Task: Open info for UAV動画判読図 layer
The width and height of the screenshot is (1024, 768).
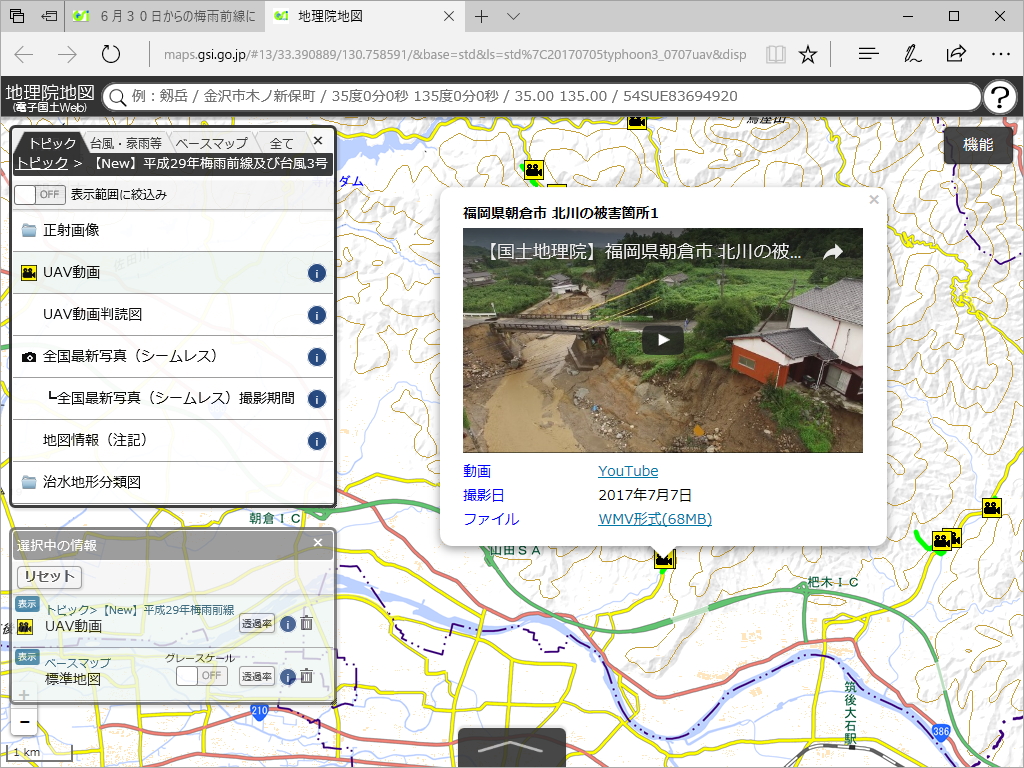Action: (x=317, y=315)
